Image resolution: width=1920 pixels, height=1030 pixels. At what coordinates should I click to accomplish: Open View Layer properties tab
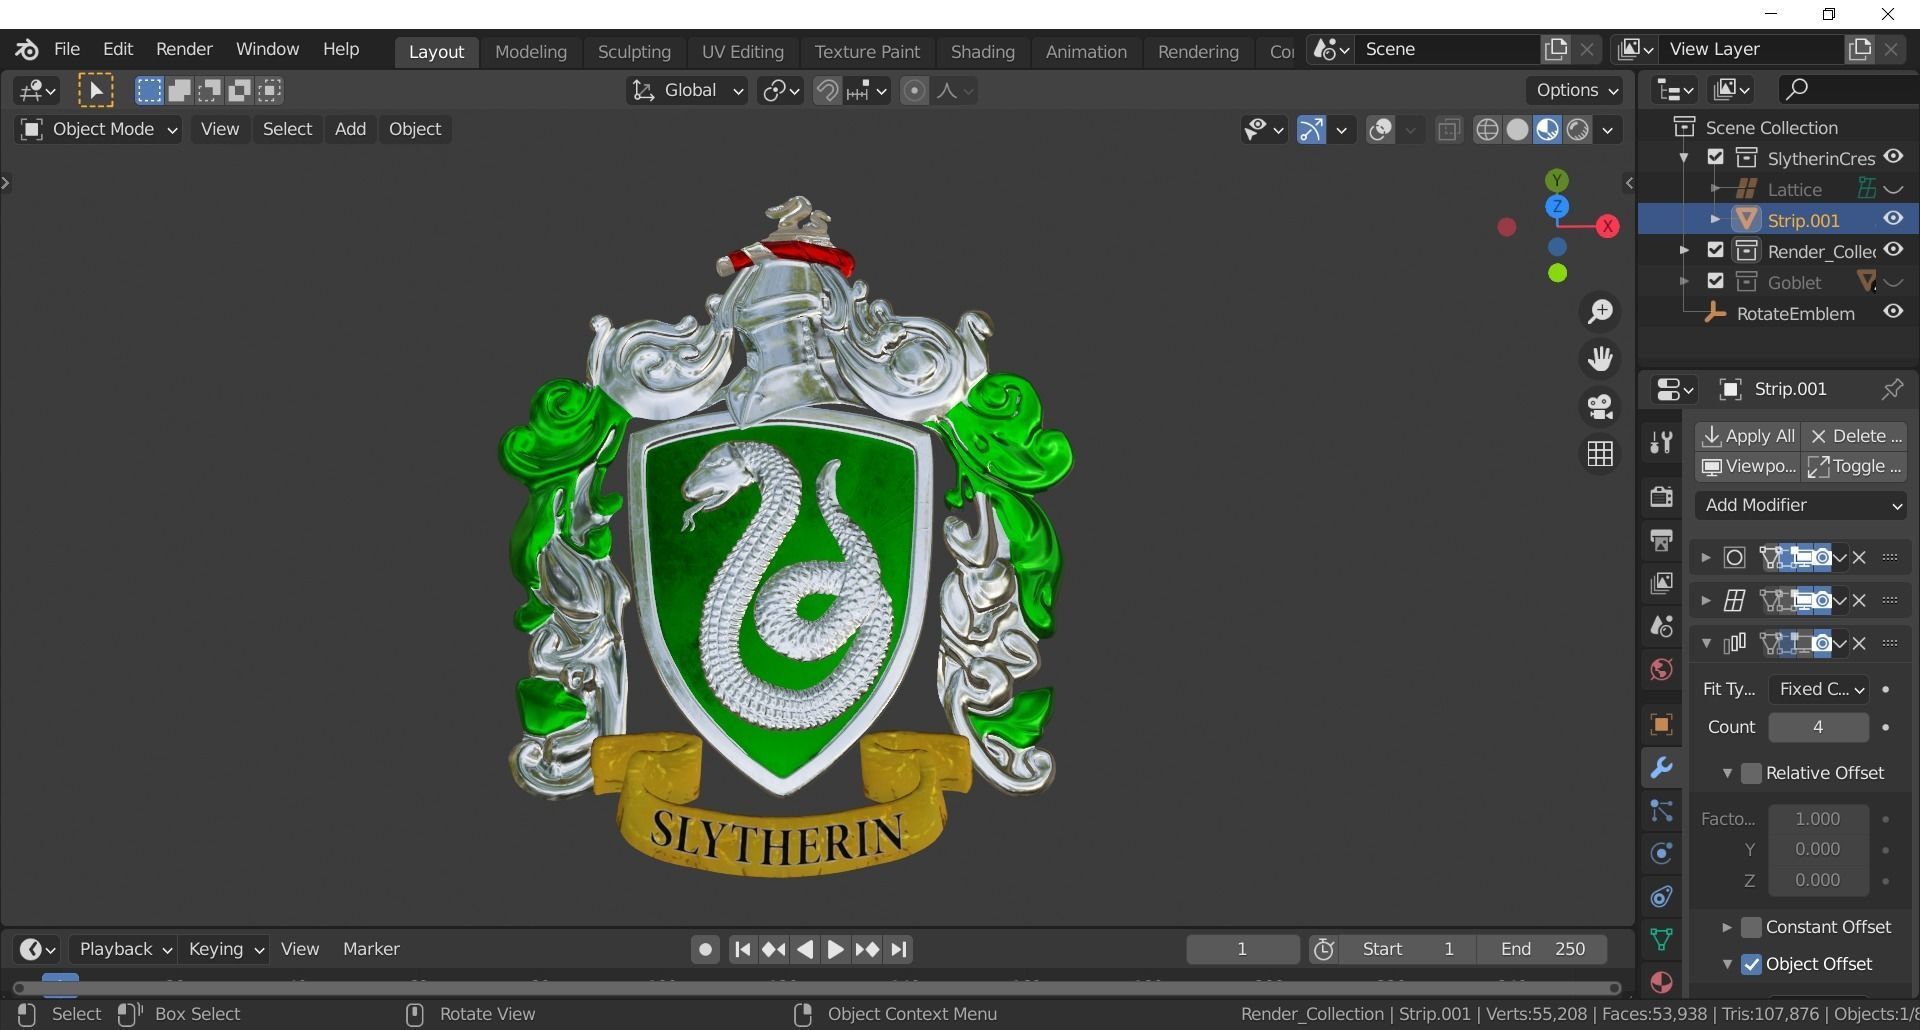[1661, 583]
